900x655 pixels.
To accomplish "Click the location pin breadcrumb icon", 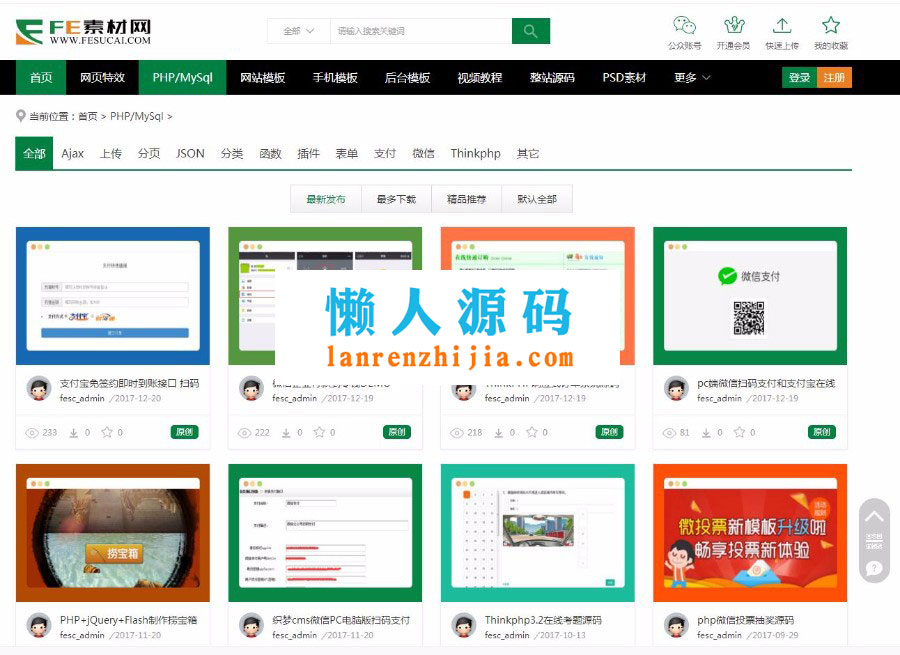I will (x=21, y=116).
